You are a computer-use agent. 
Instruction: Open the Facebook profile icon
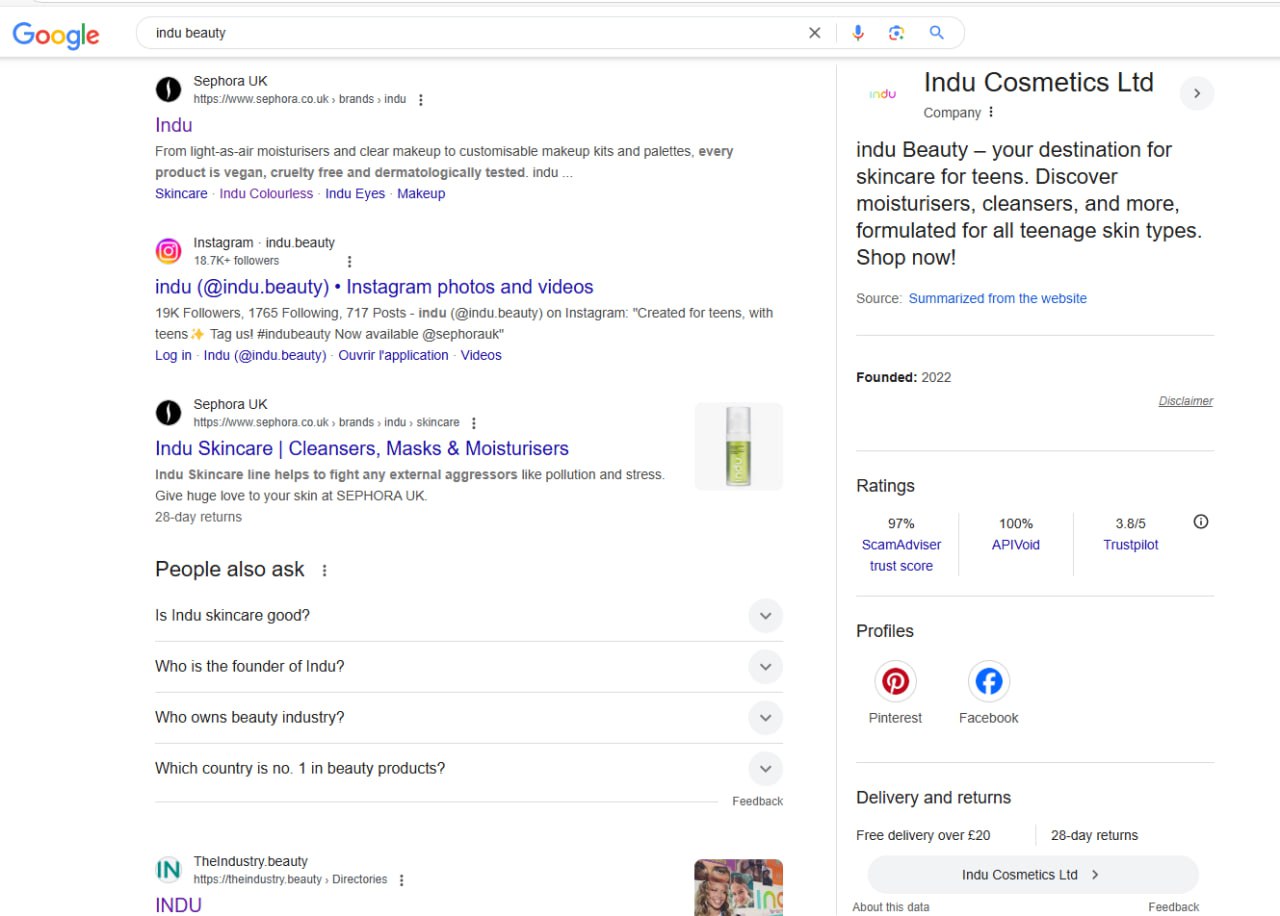pyautogui.click(x=988, y=682)
